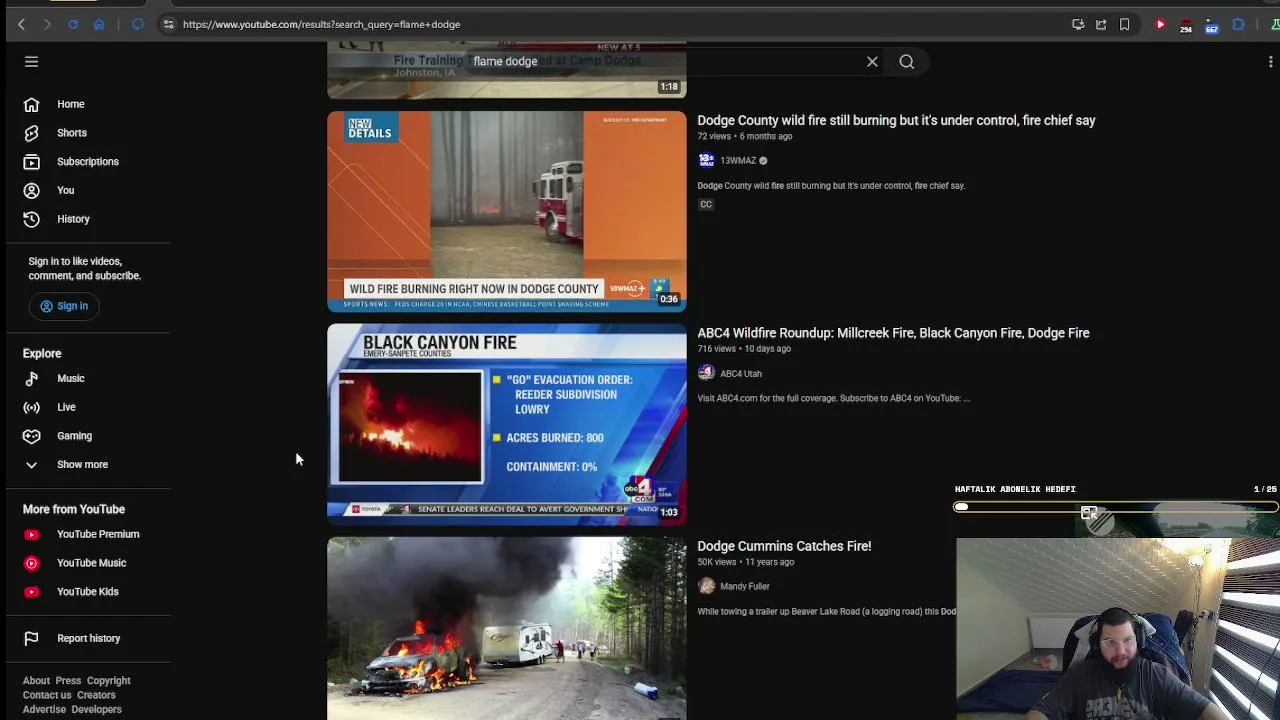The image size is (1280, 720).
Task: Click the Sign in button
Action: [64, 306]
